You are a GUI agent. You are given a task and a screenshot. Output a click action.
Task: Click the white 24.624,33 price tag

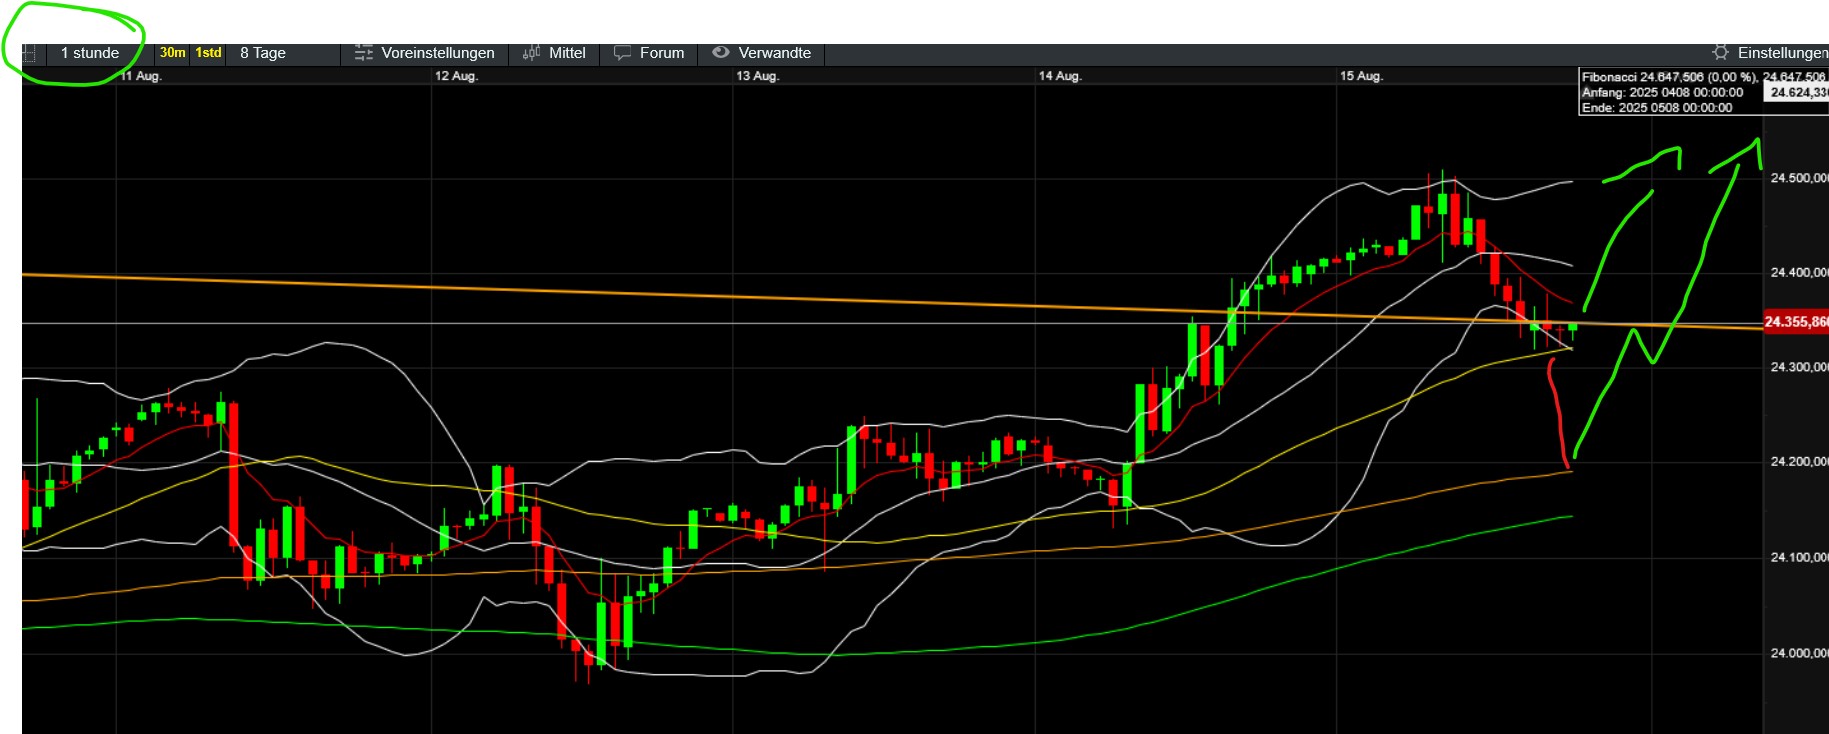point(1797,93)
